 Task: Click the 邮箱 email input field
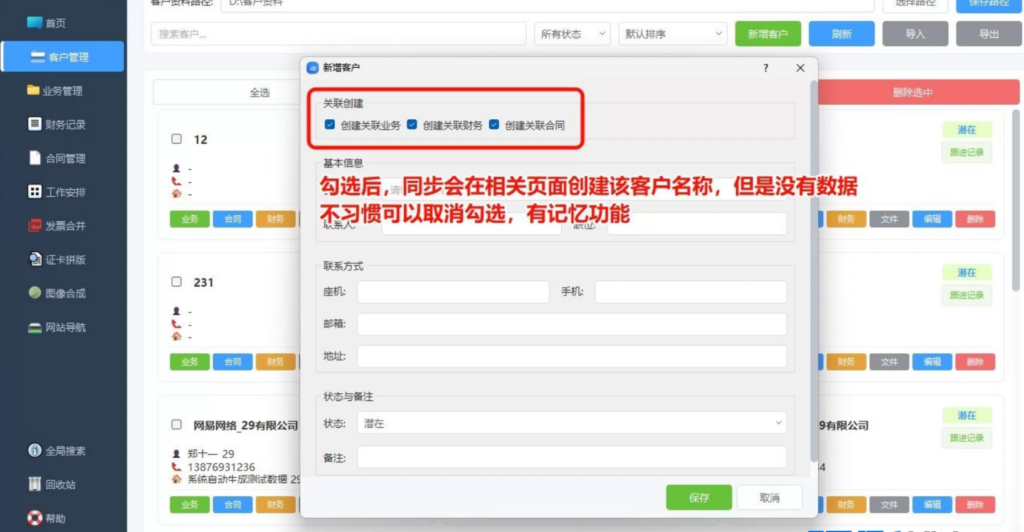coord(572,324)
